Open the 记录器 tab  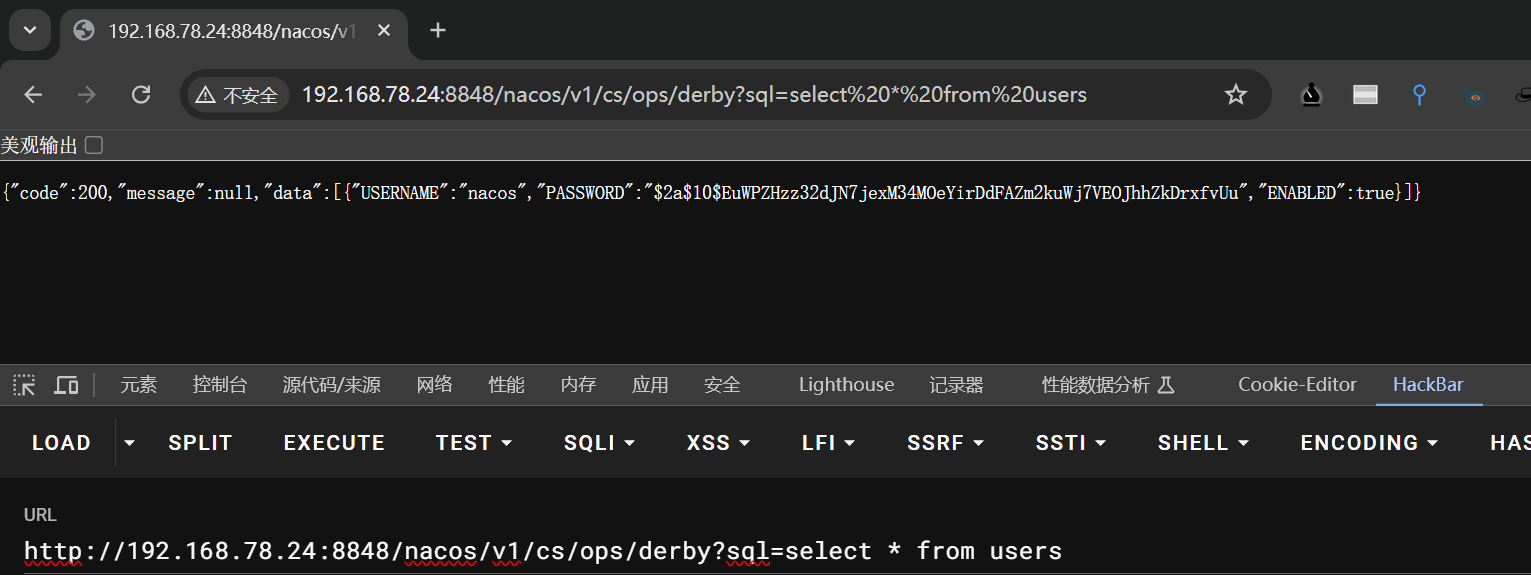pyautogui.click(x=956, y=385)
